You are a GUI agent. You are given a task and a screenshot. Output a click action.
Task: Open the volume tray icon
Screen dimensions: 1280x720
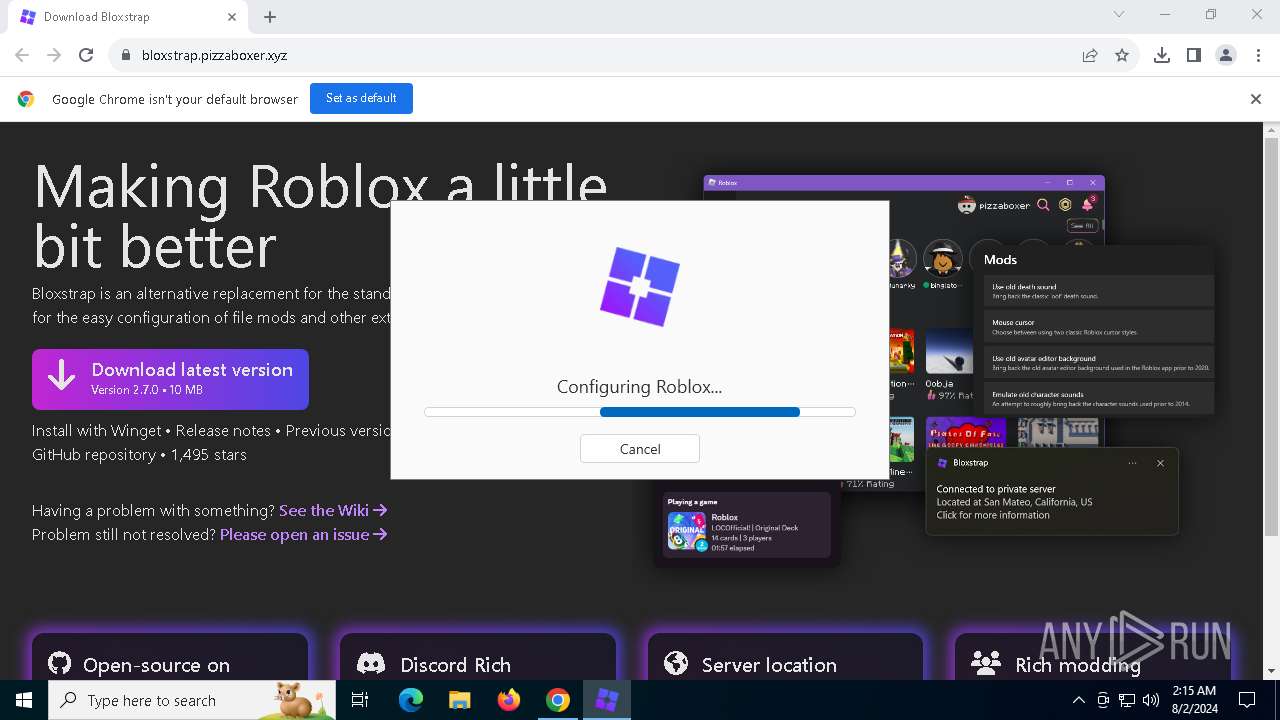(x=1151, y=700)
